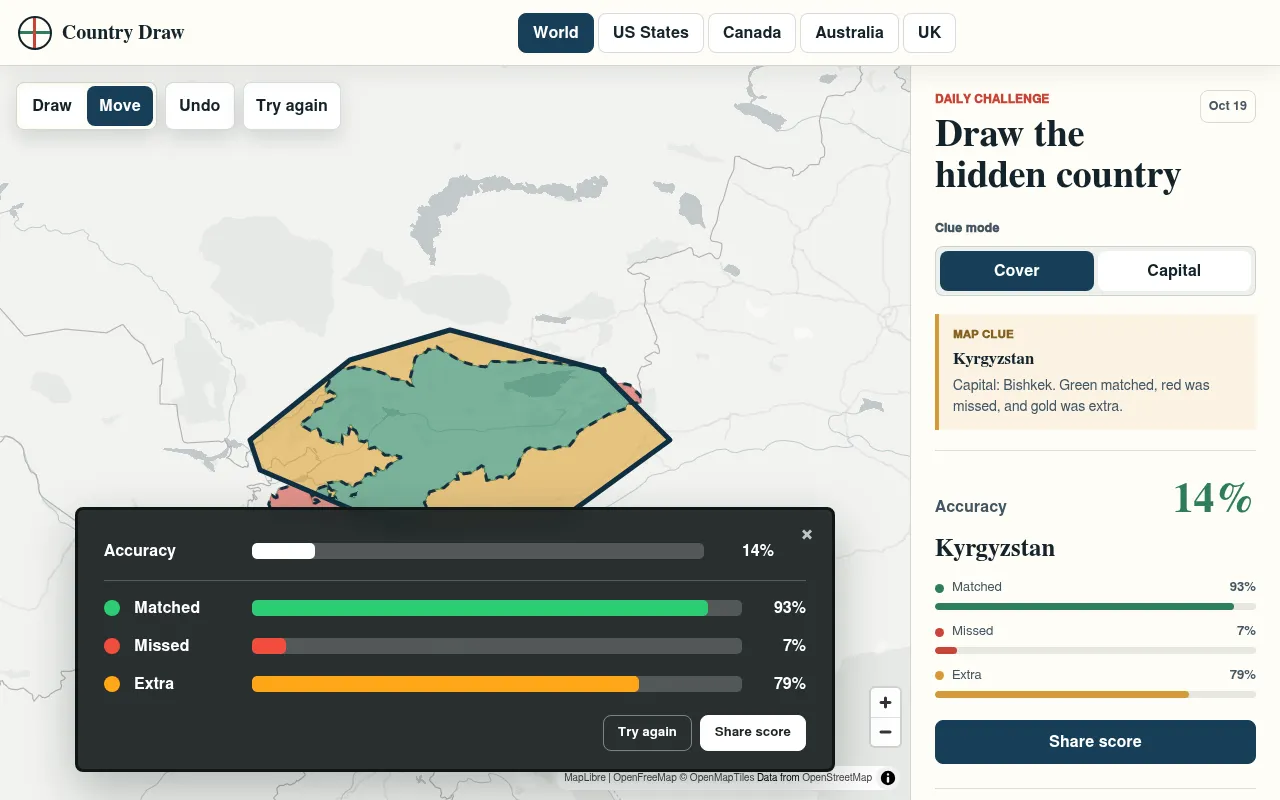
Task: Open the US States tab
Action: (x=651, y=33)
